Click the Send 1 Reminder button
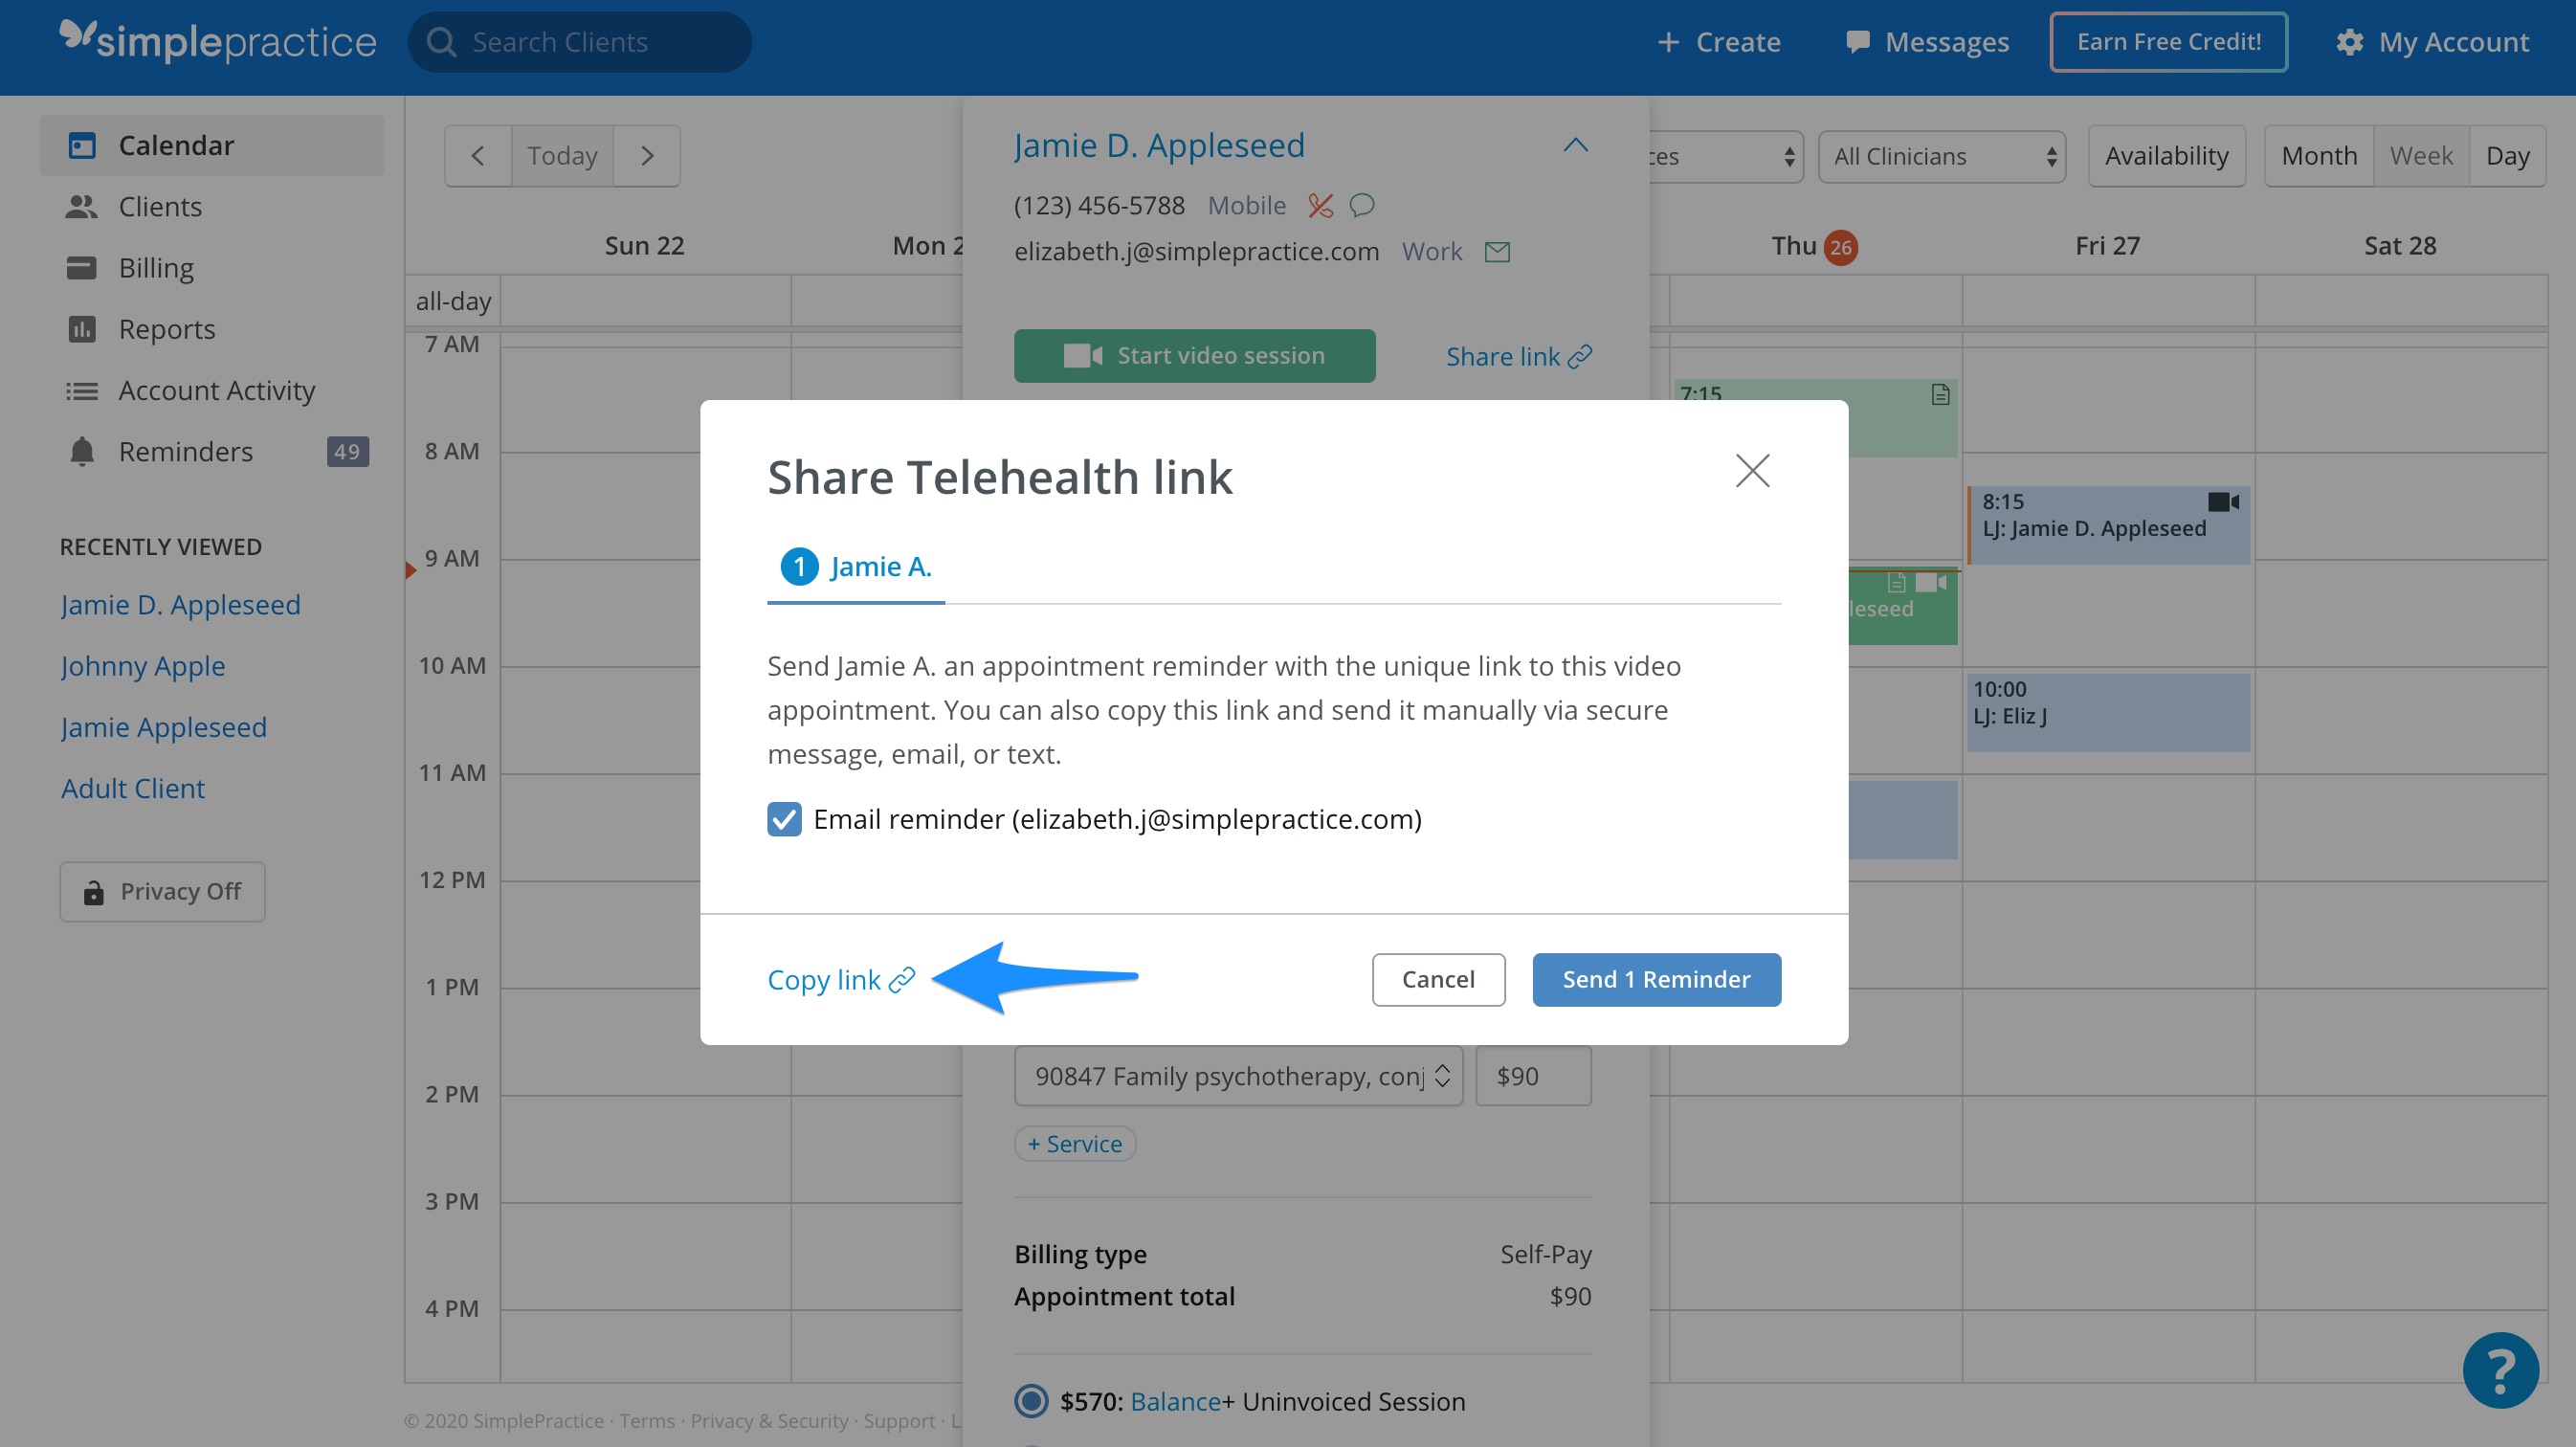2576x1447 pixels. (1656, 979)
